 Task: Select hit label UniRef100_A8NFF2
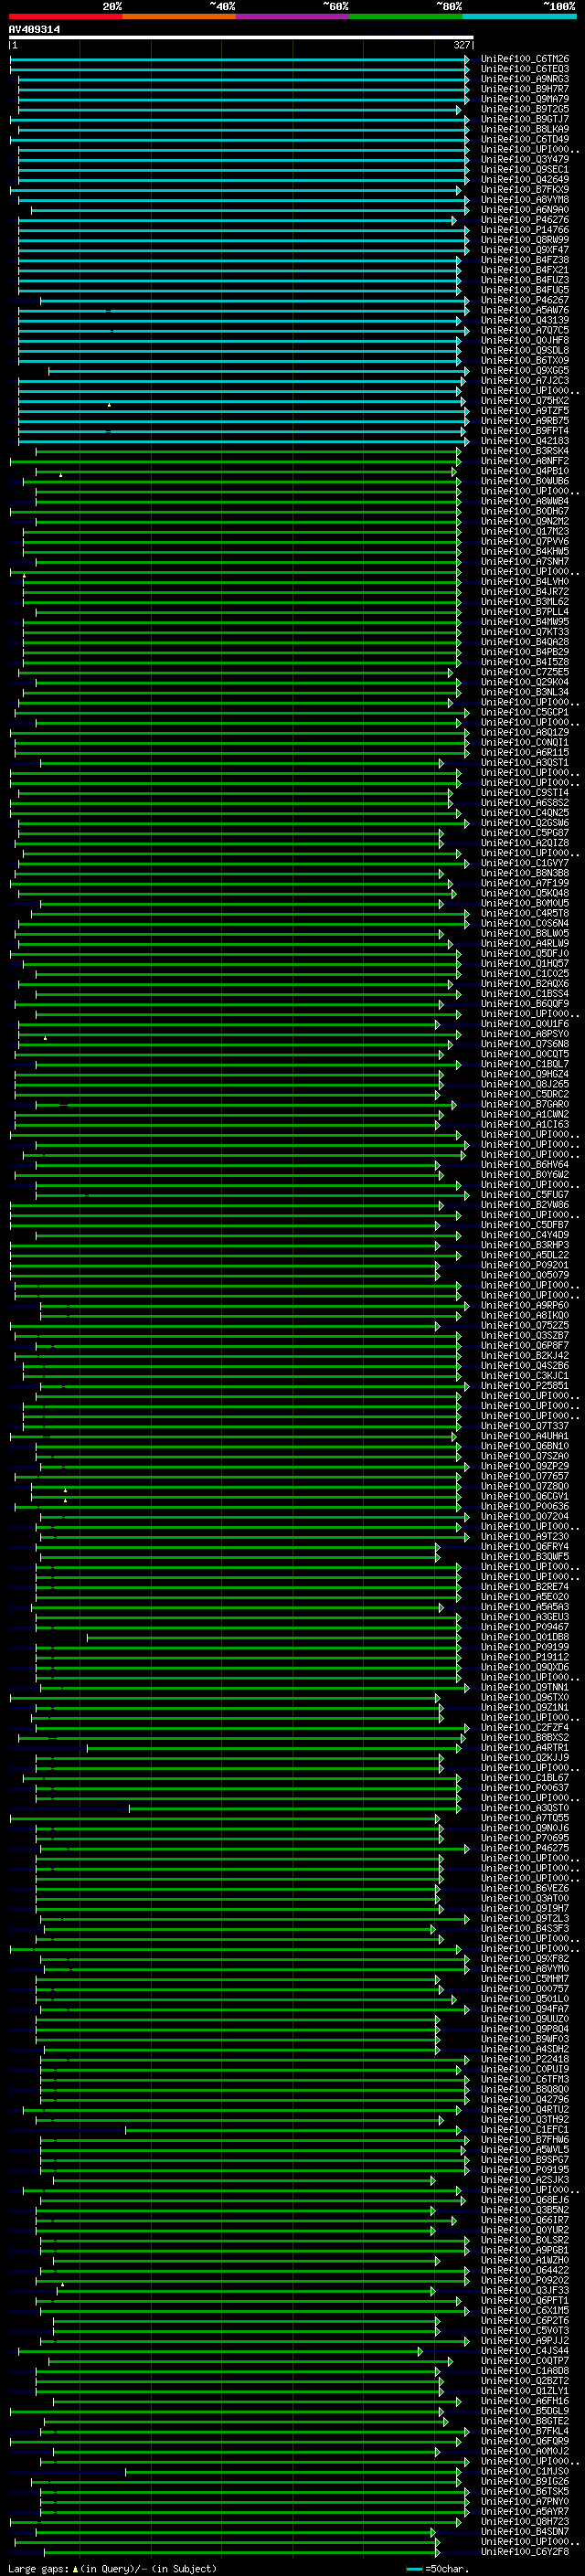[x=525, y=461]
